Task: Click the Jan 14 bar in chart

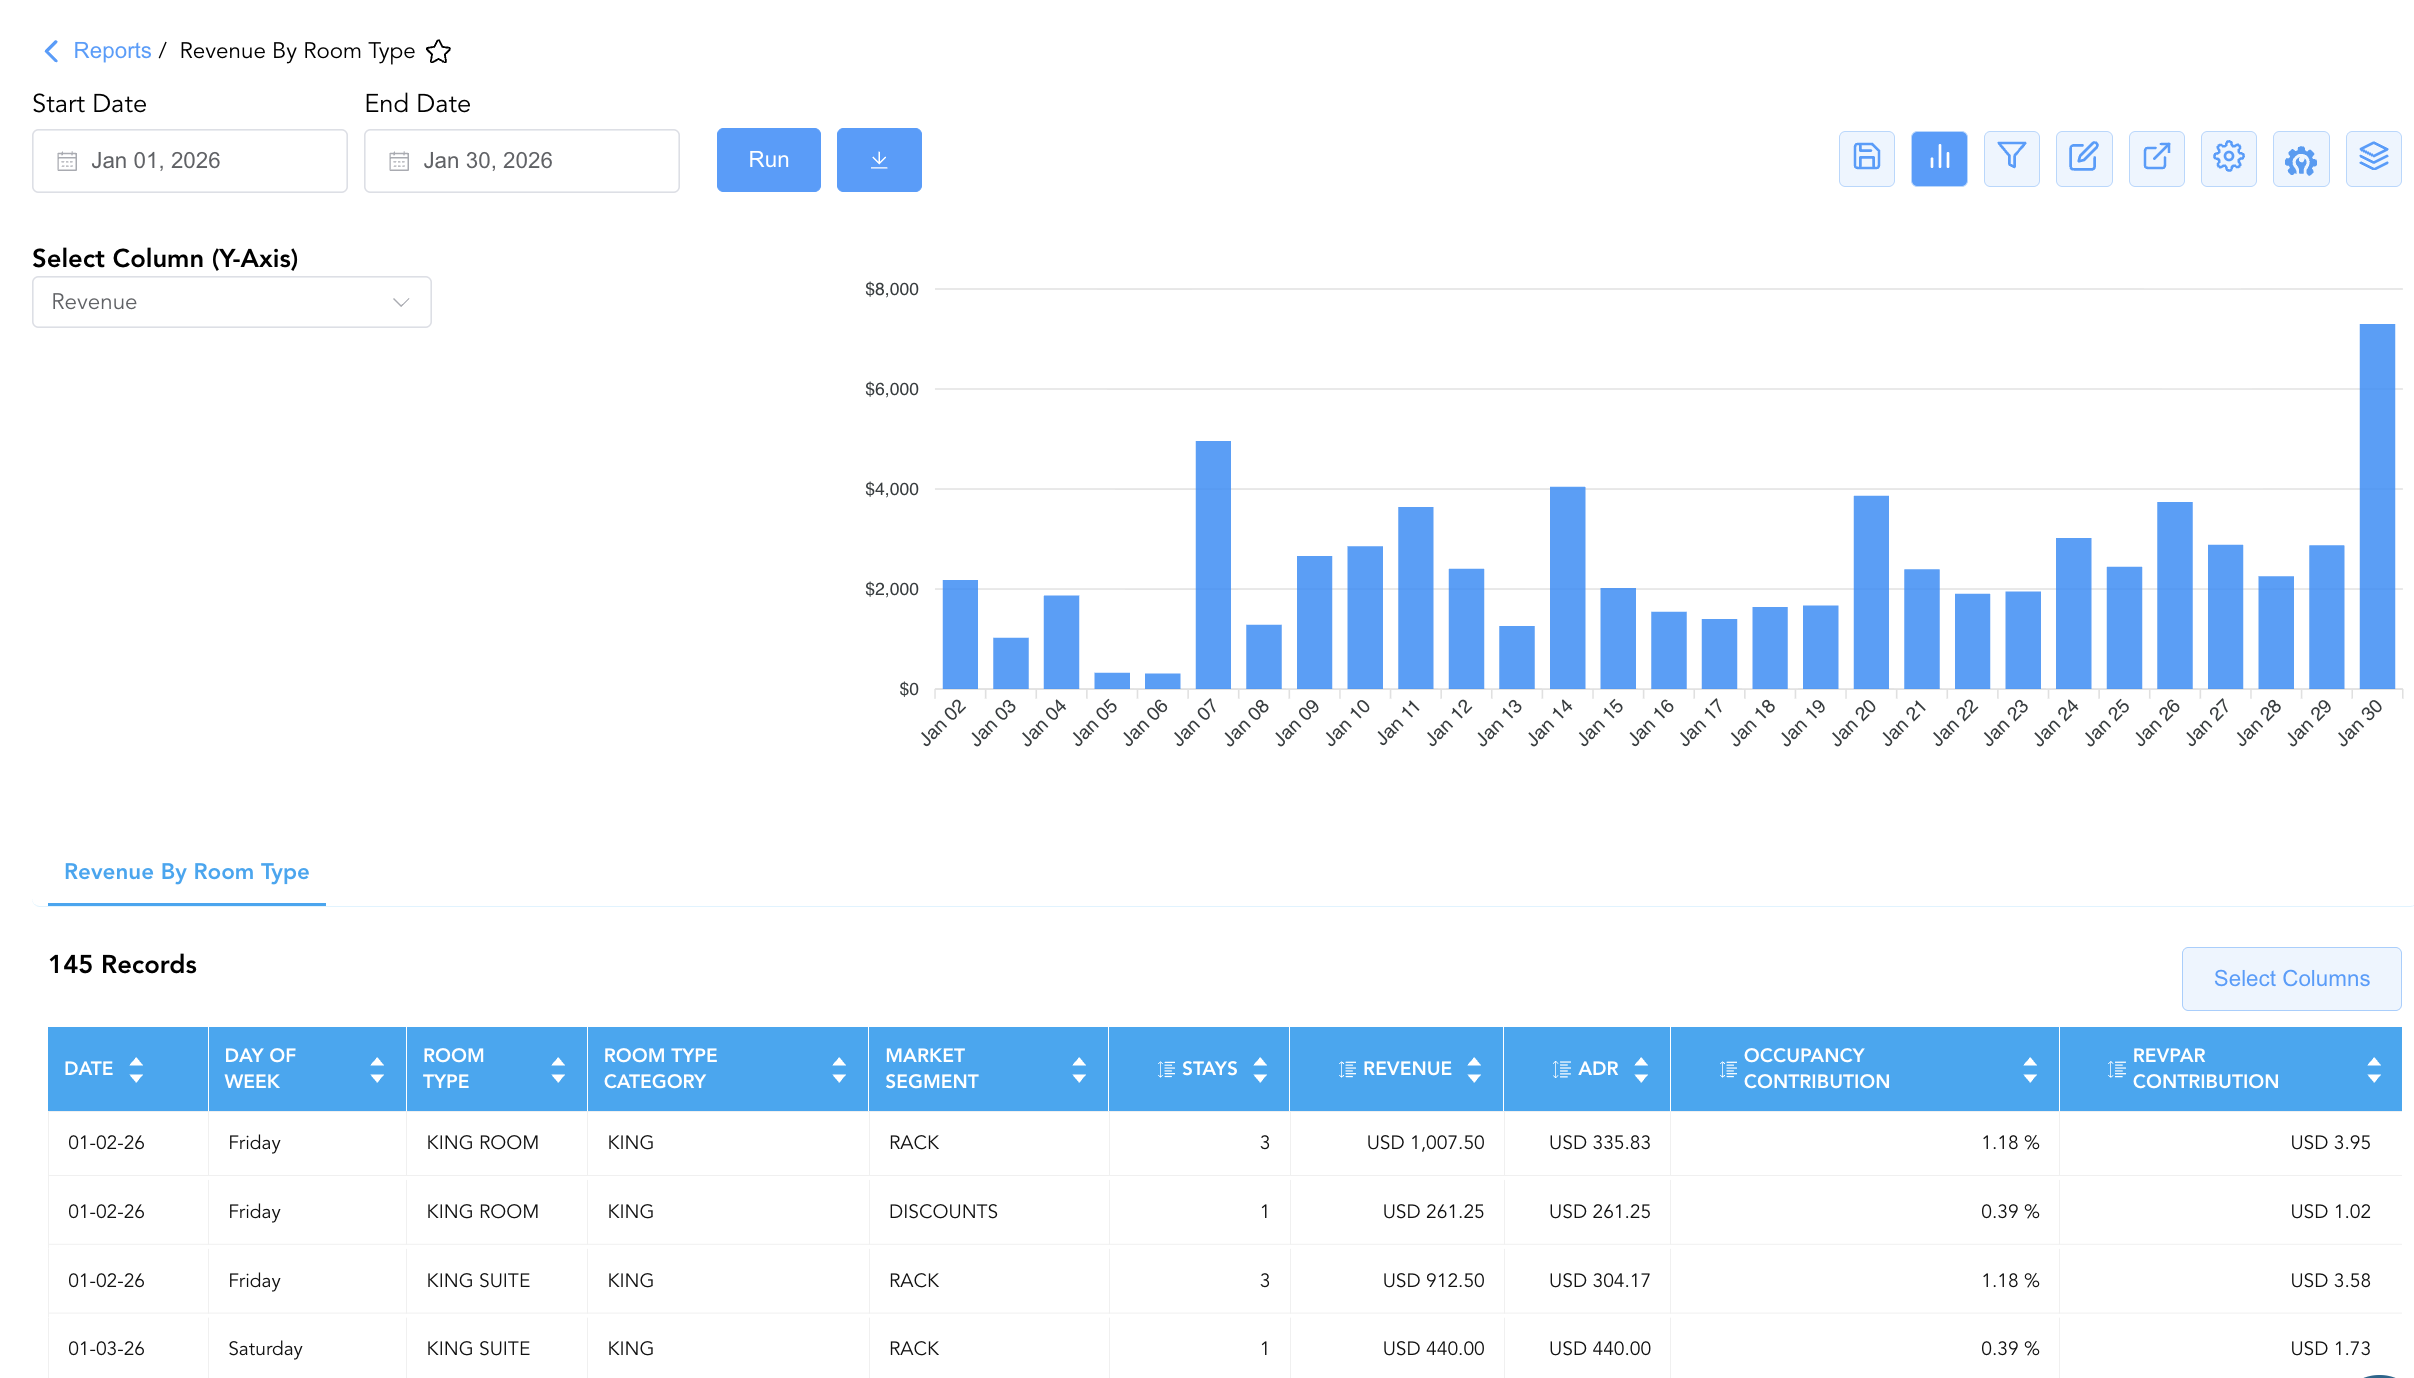Action: [1567, 588]
